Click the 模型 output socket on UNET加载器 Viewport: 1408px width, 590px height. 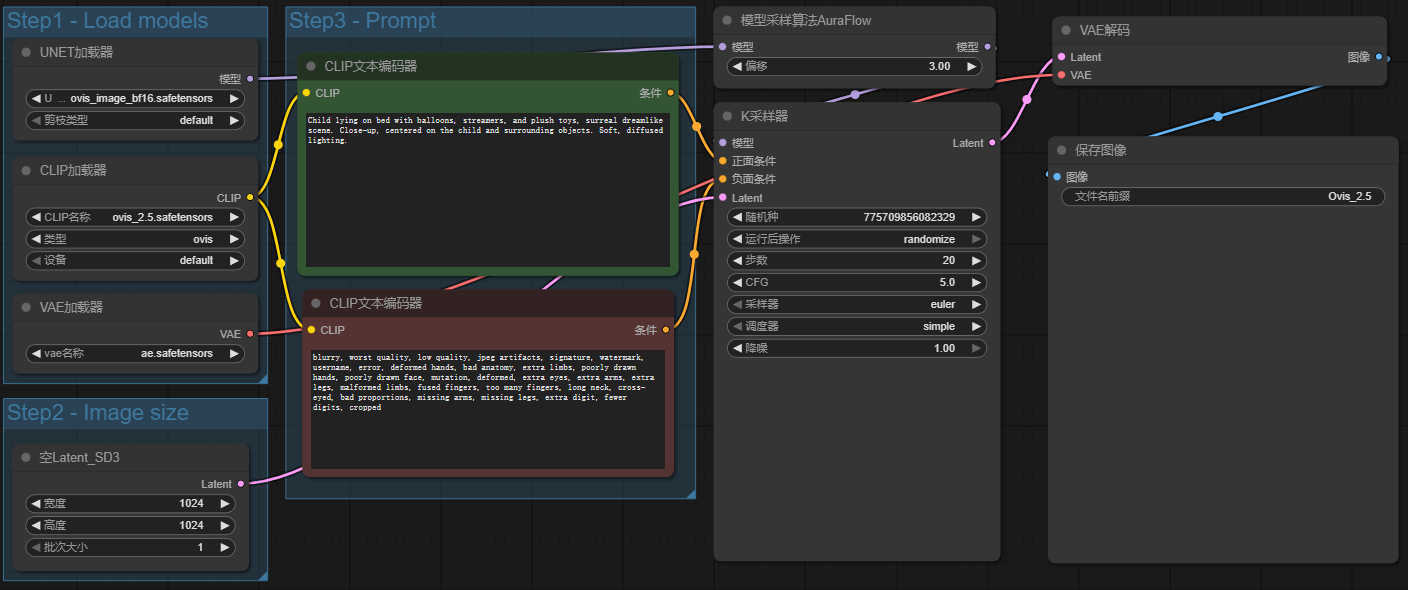pos(250,78)
